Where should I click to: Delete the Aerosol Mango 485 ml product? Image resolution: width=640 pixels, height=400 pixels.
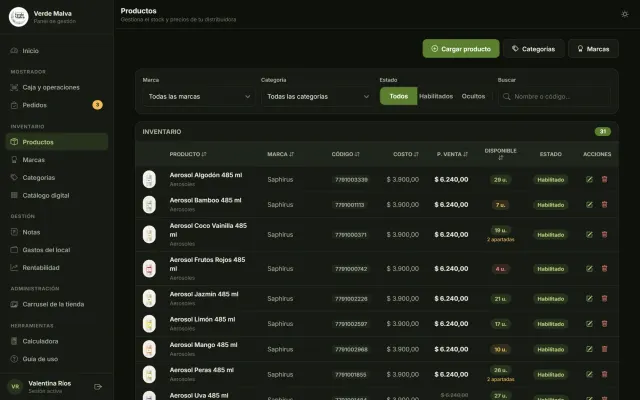[604, 349]
